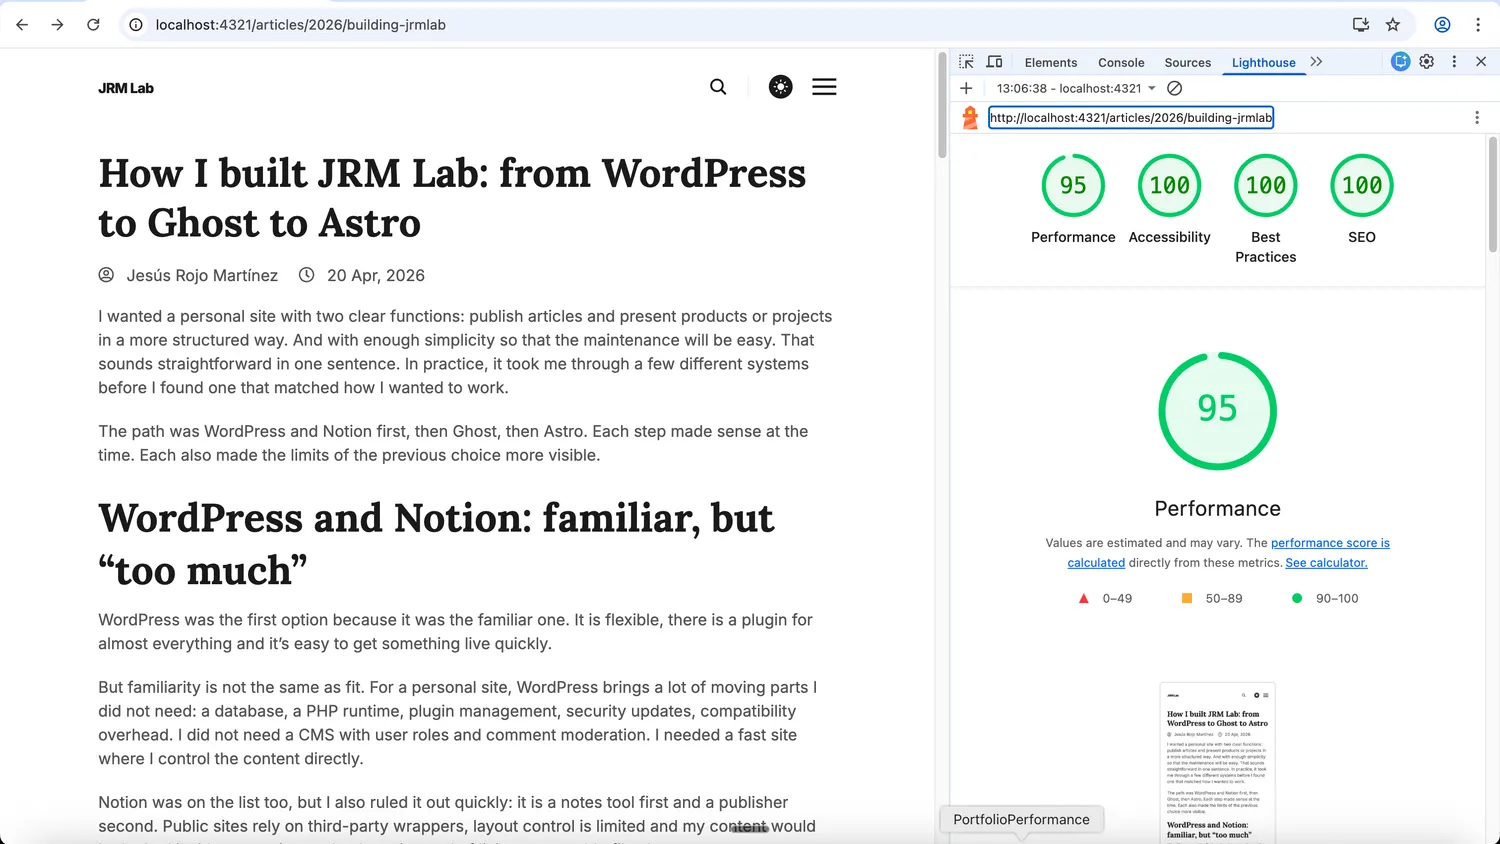This screenshot has height=844, width=1500.
Task: Open the DevTools AI assistance icon
Action: 1400,62
